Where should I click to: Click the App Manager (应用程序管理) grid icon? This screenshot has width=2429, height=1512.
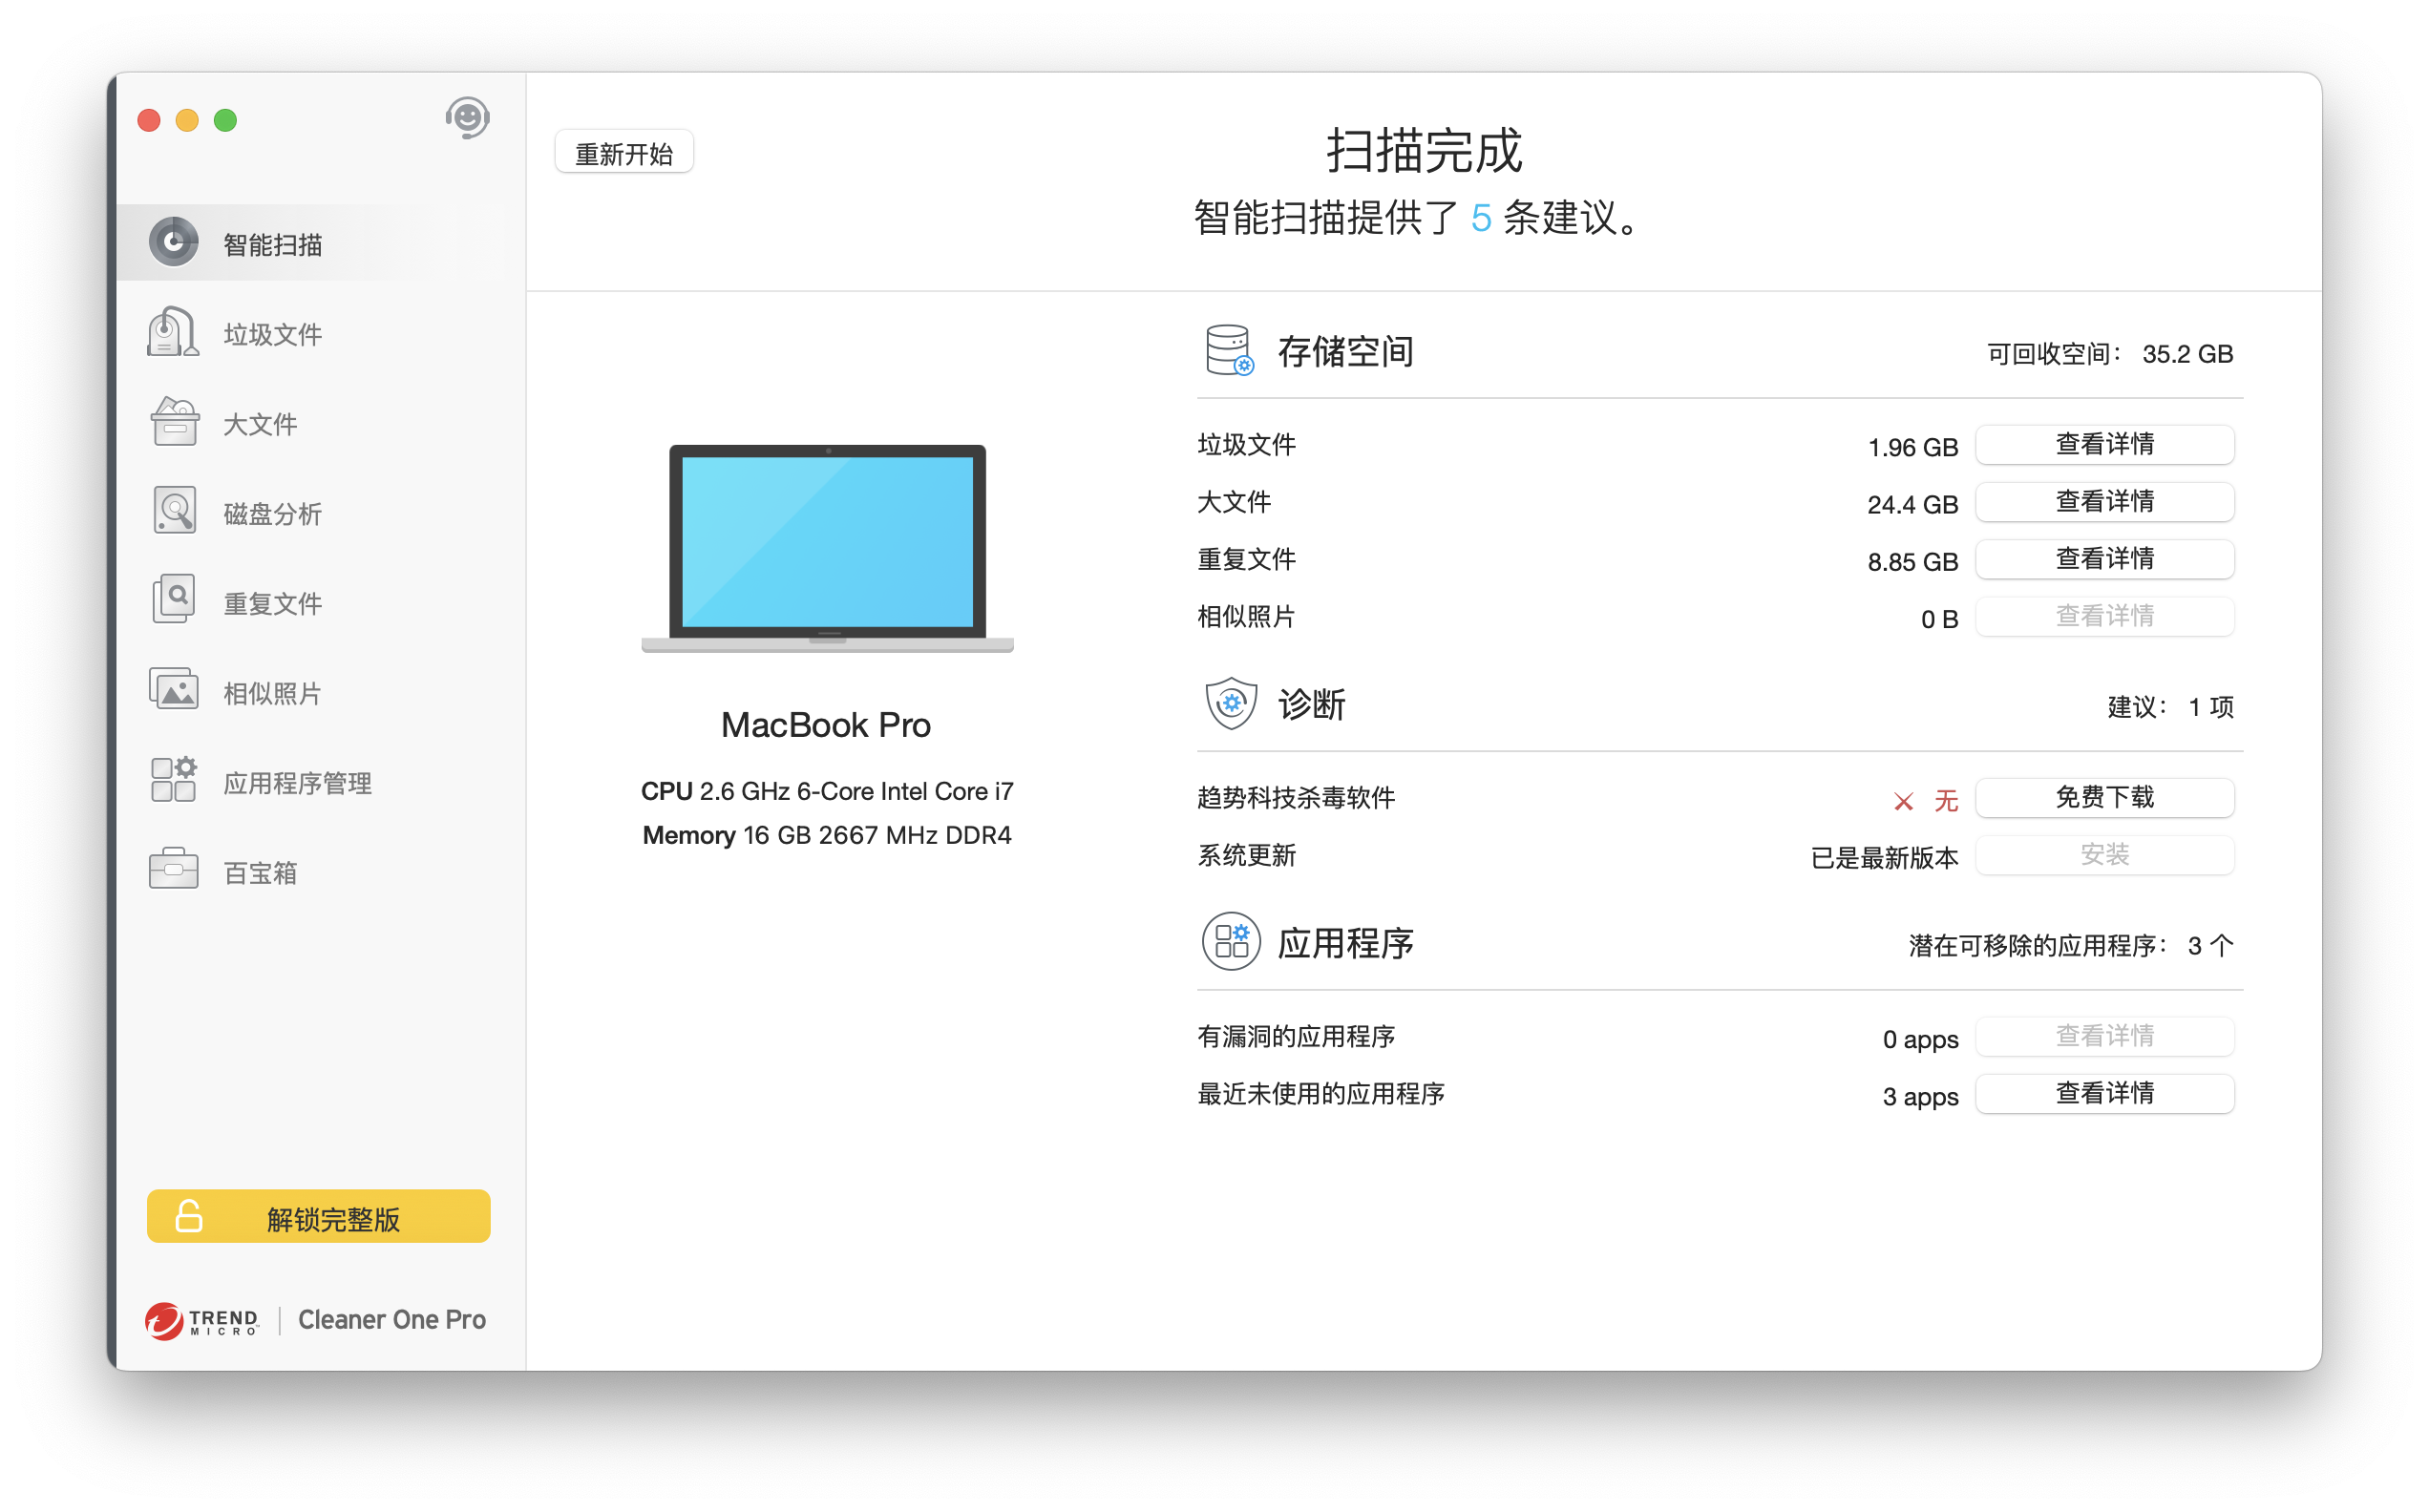[174, 781]
